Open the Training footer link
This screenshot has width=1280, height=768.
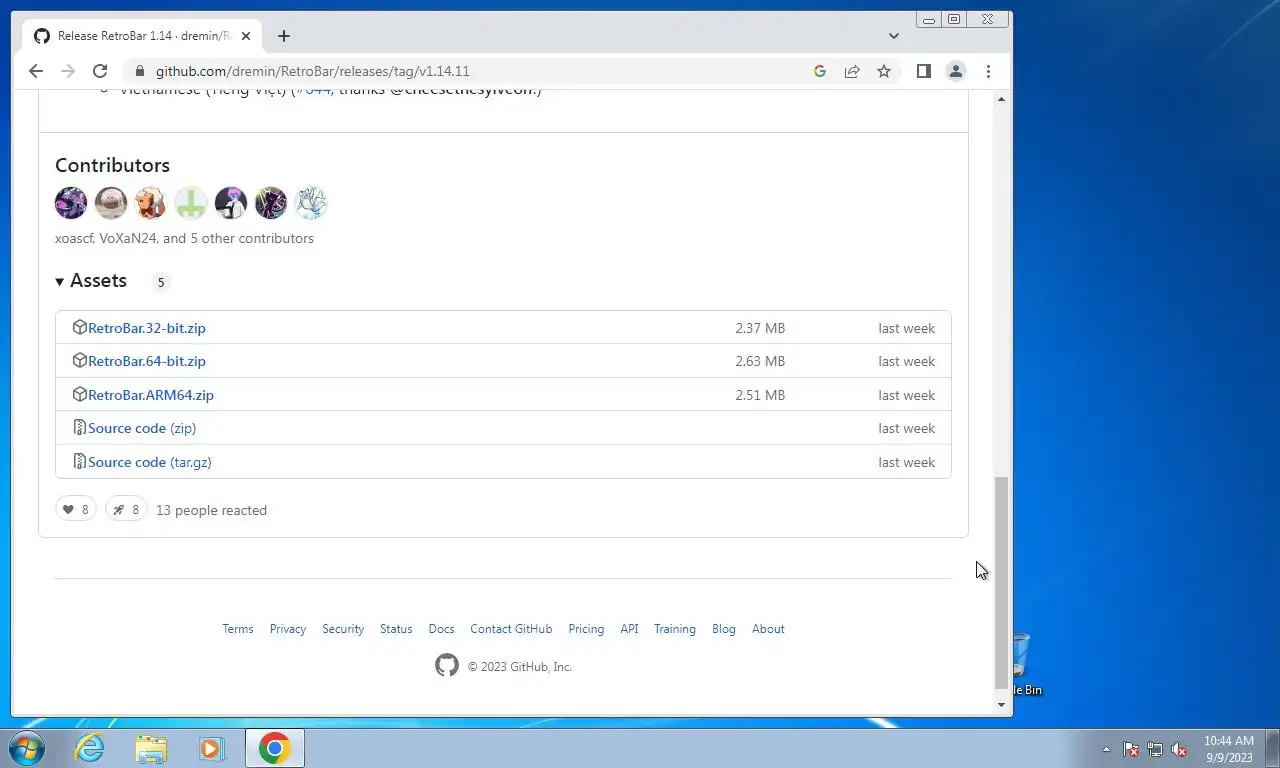tap(675, 629)
